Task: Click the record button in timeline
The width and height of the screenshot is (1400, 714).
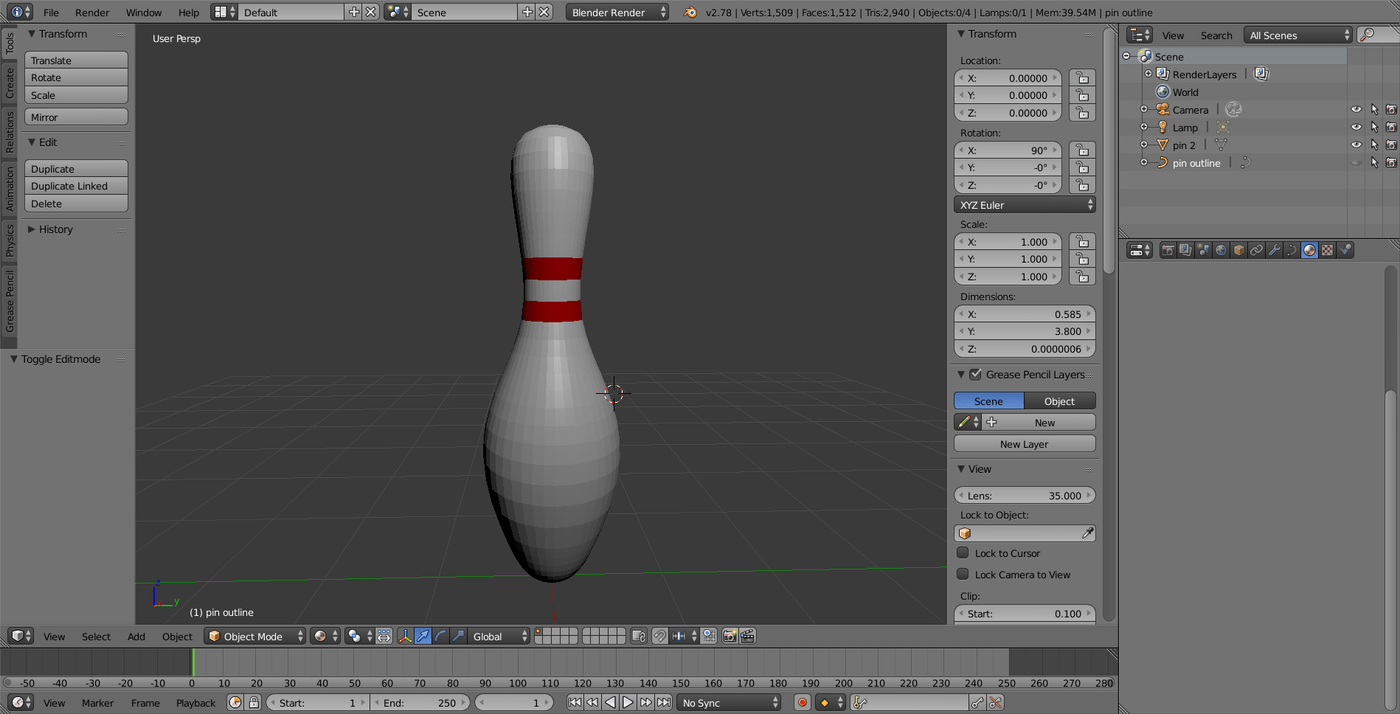Action: 802,703
